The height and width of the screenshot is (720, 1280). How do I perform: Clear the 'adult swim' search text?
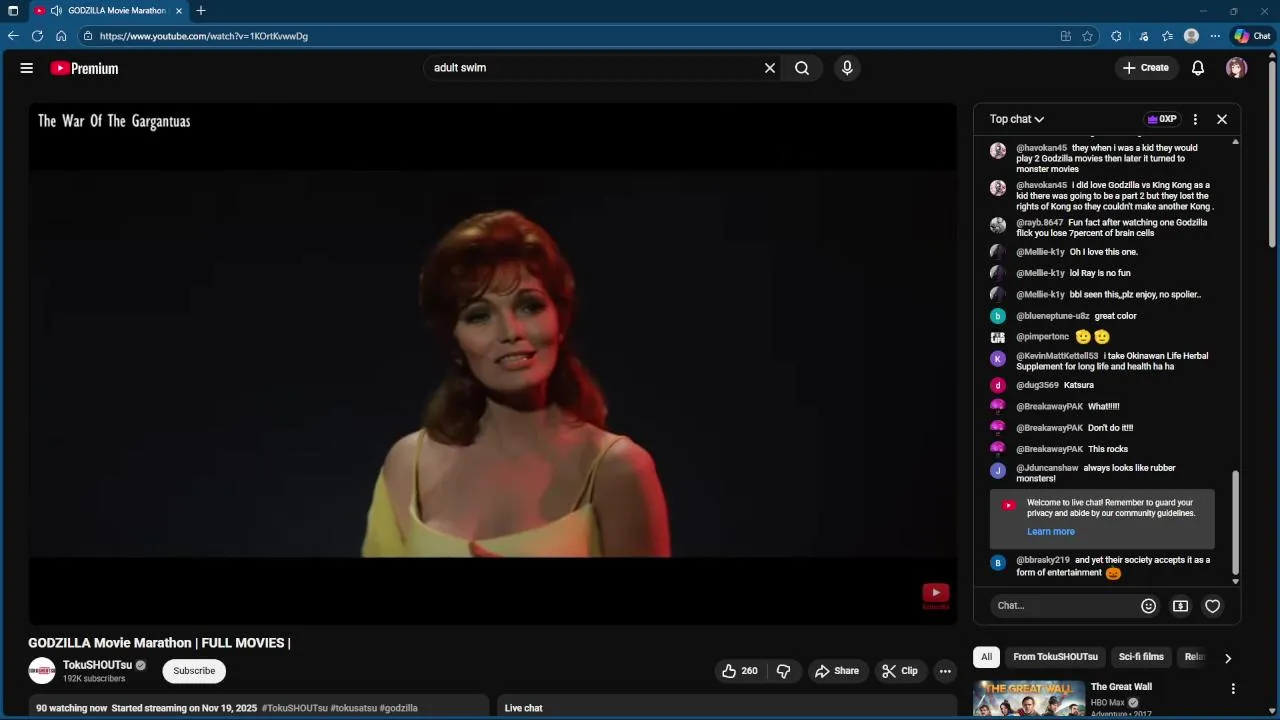pos(770,68)
